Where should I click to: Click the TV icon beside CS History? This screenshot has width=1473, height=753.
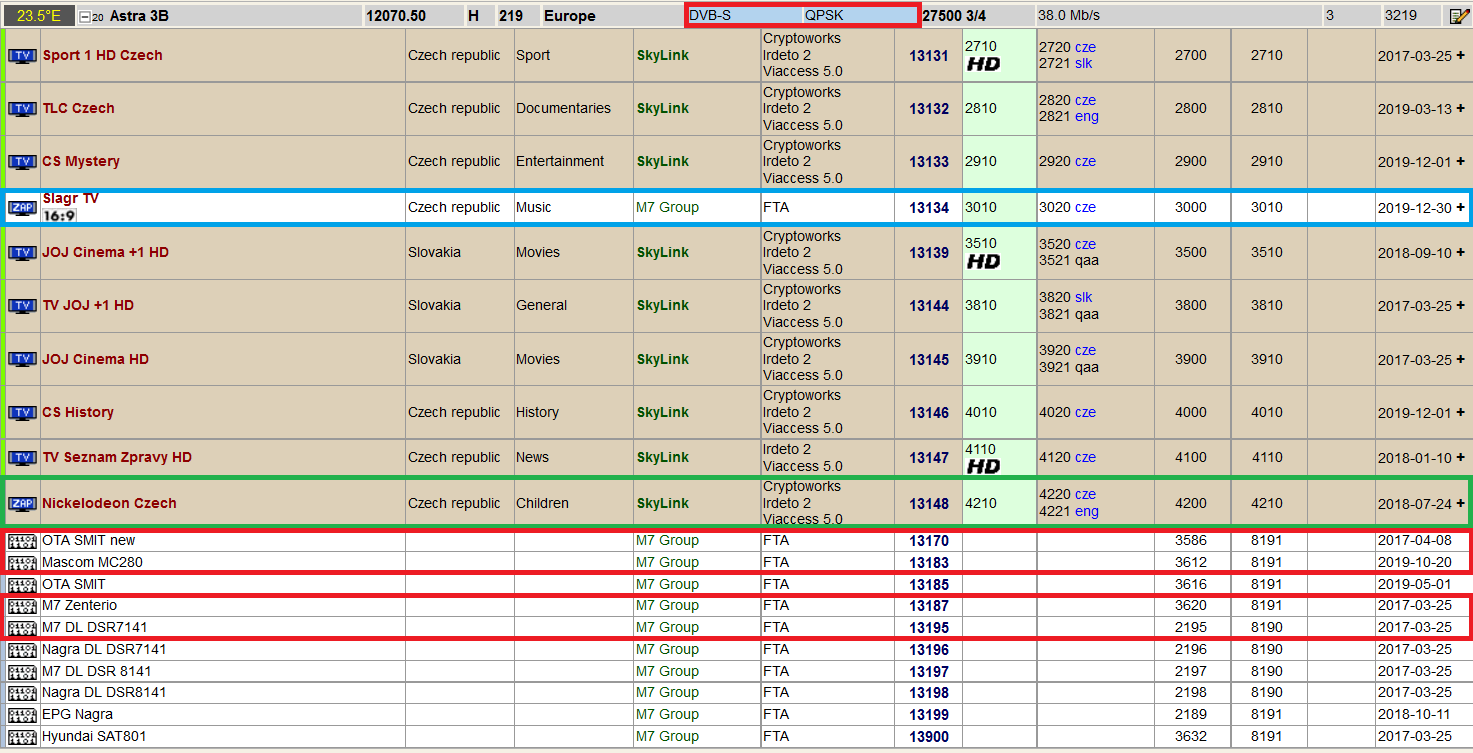point(22,413)
